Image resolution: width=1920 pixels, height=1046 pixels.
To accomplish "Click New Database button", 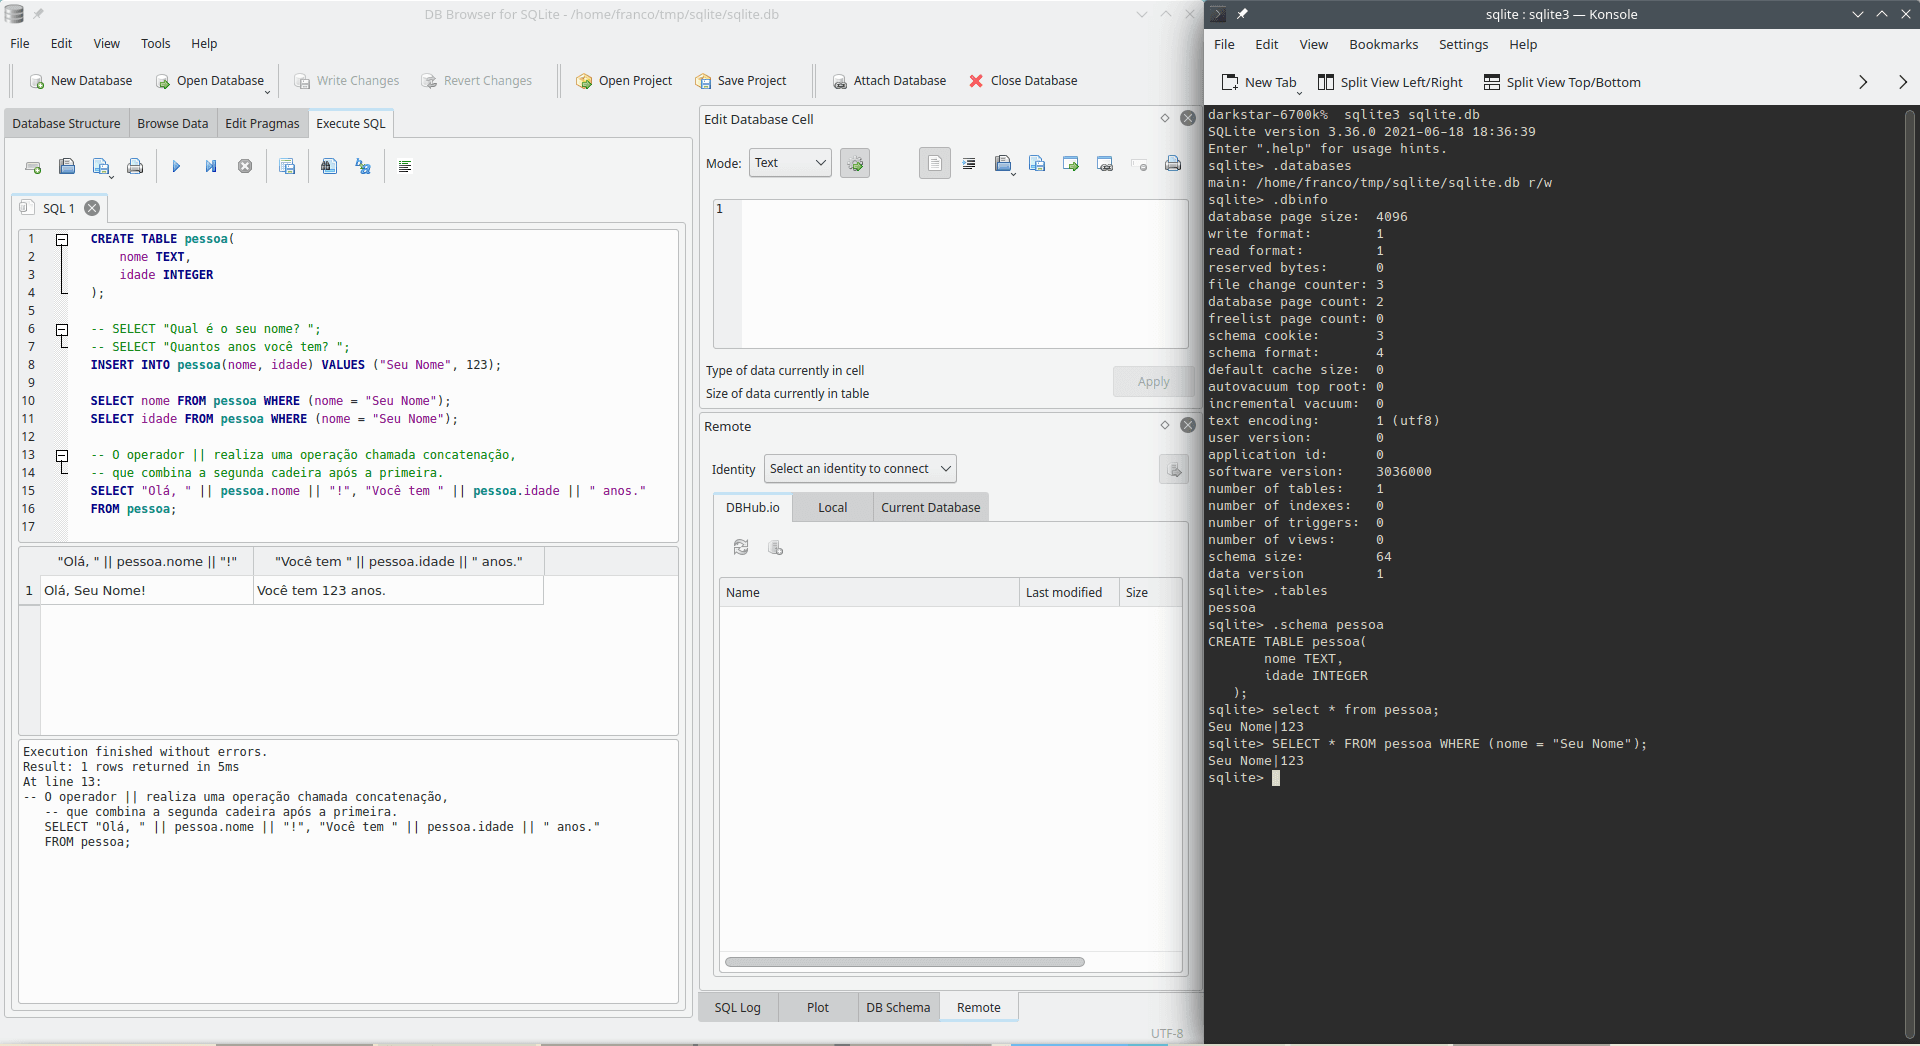I will [x=81, y=81].
